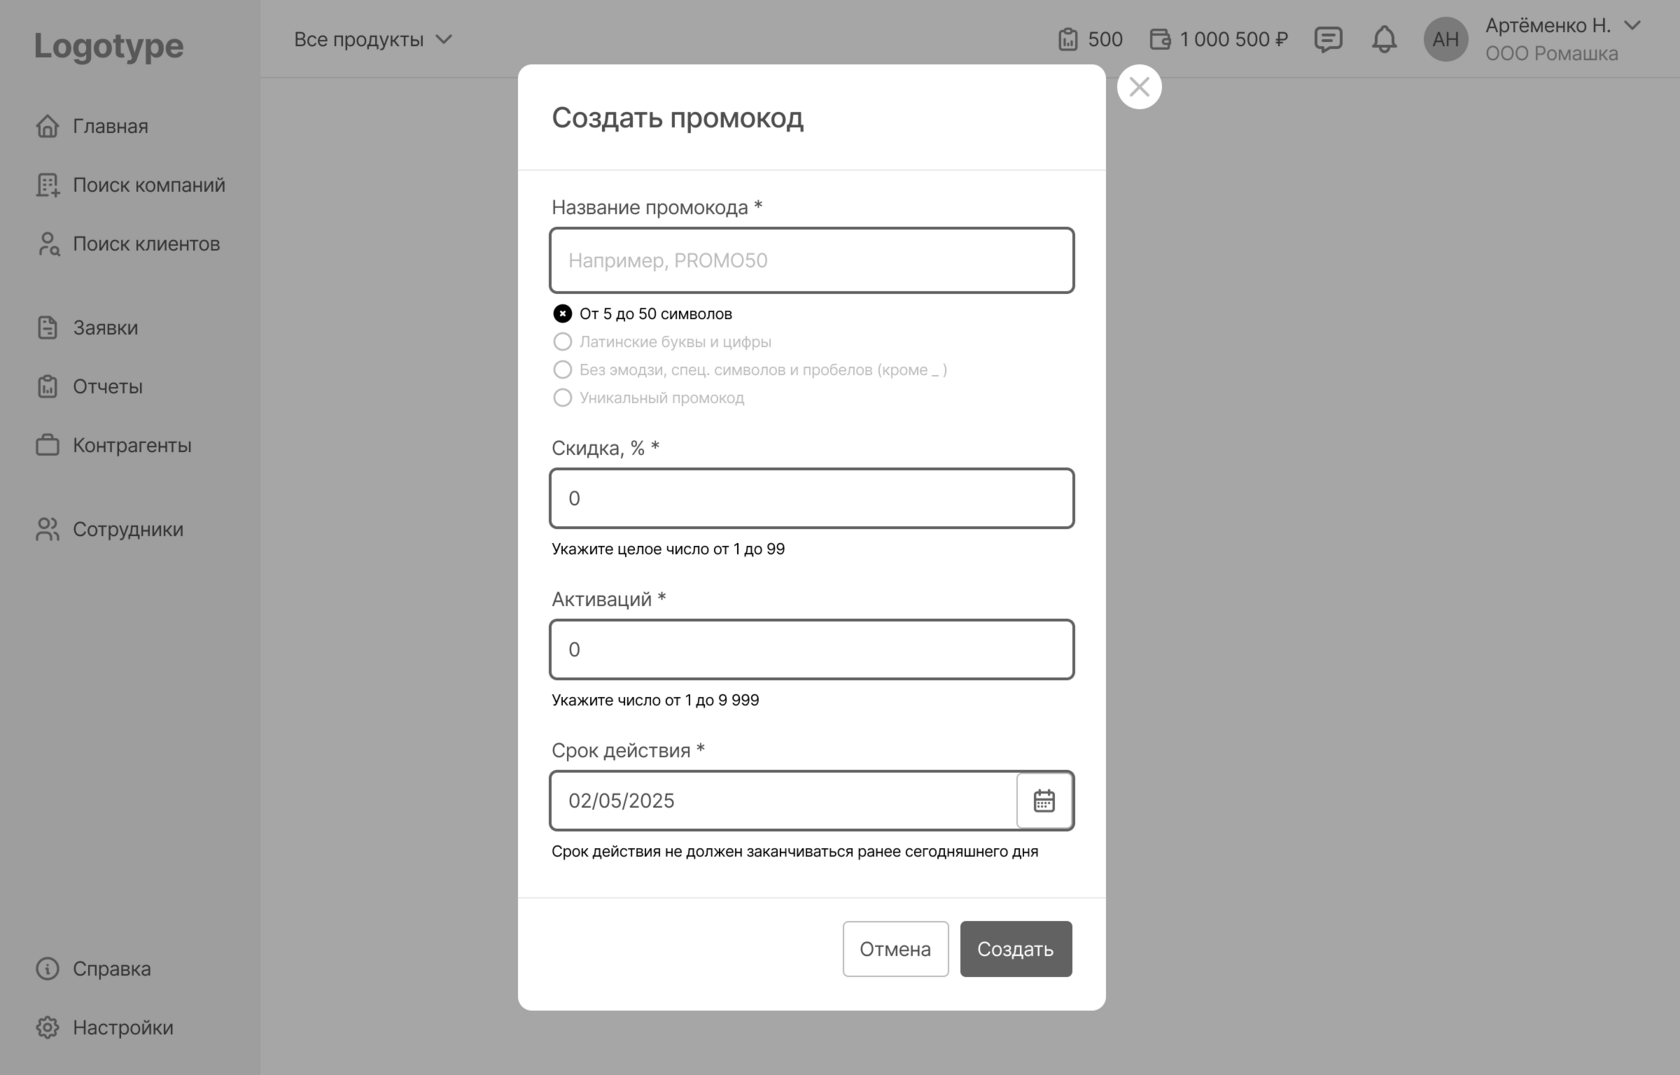Focus the promo code name field
Image resolution: width=1680 pixels, height=1075 pixels.
point(812,260)
